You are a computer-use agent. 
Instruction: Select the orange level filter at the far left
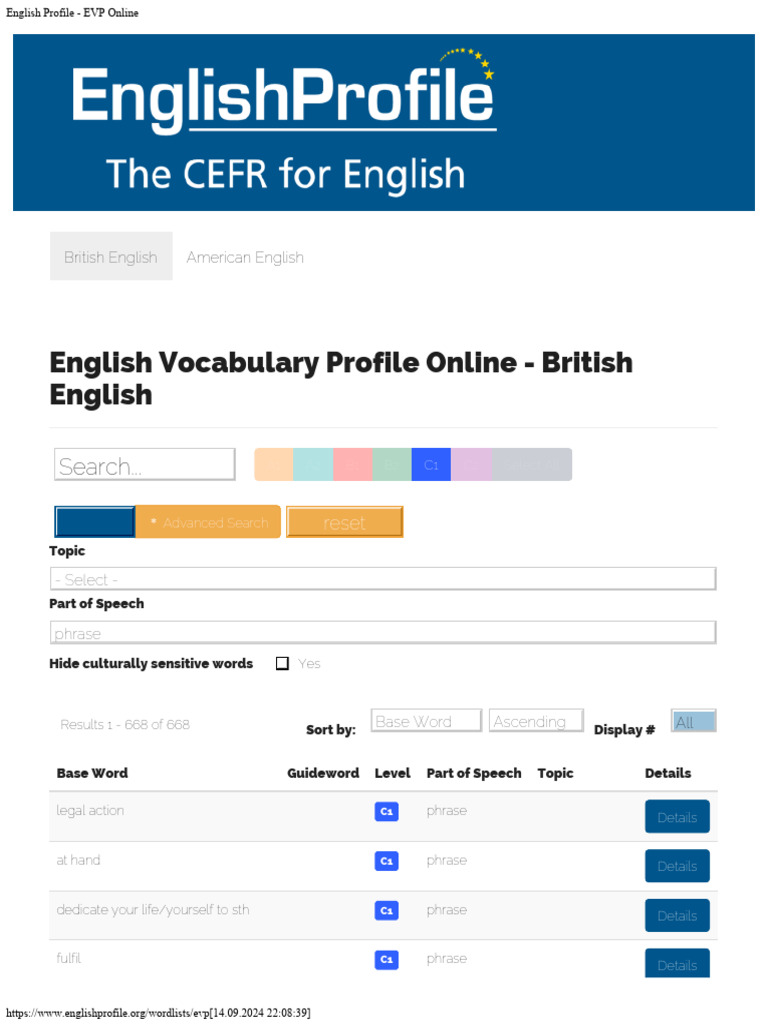click(274, 465)
